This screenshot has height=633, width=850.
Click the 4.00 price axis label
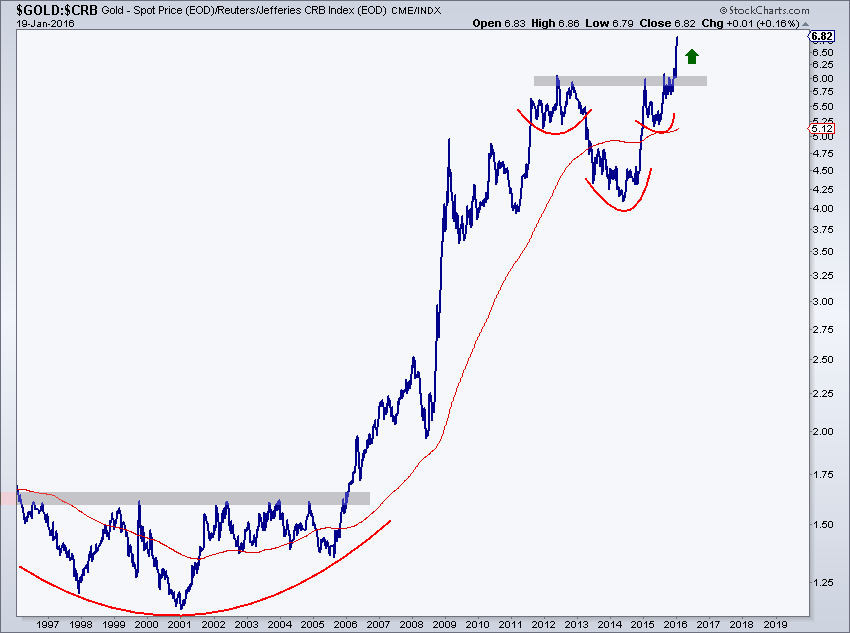point(823,209)
